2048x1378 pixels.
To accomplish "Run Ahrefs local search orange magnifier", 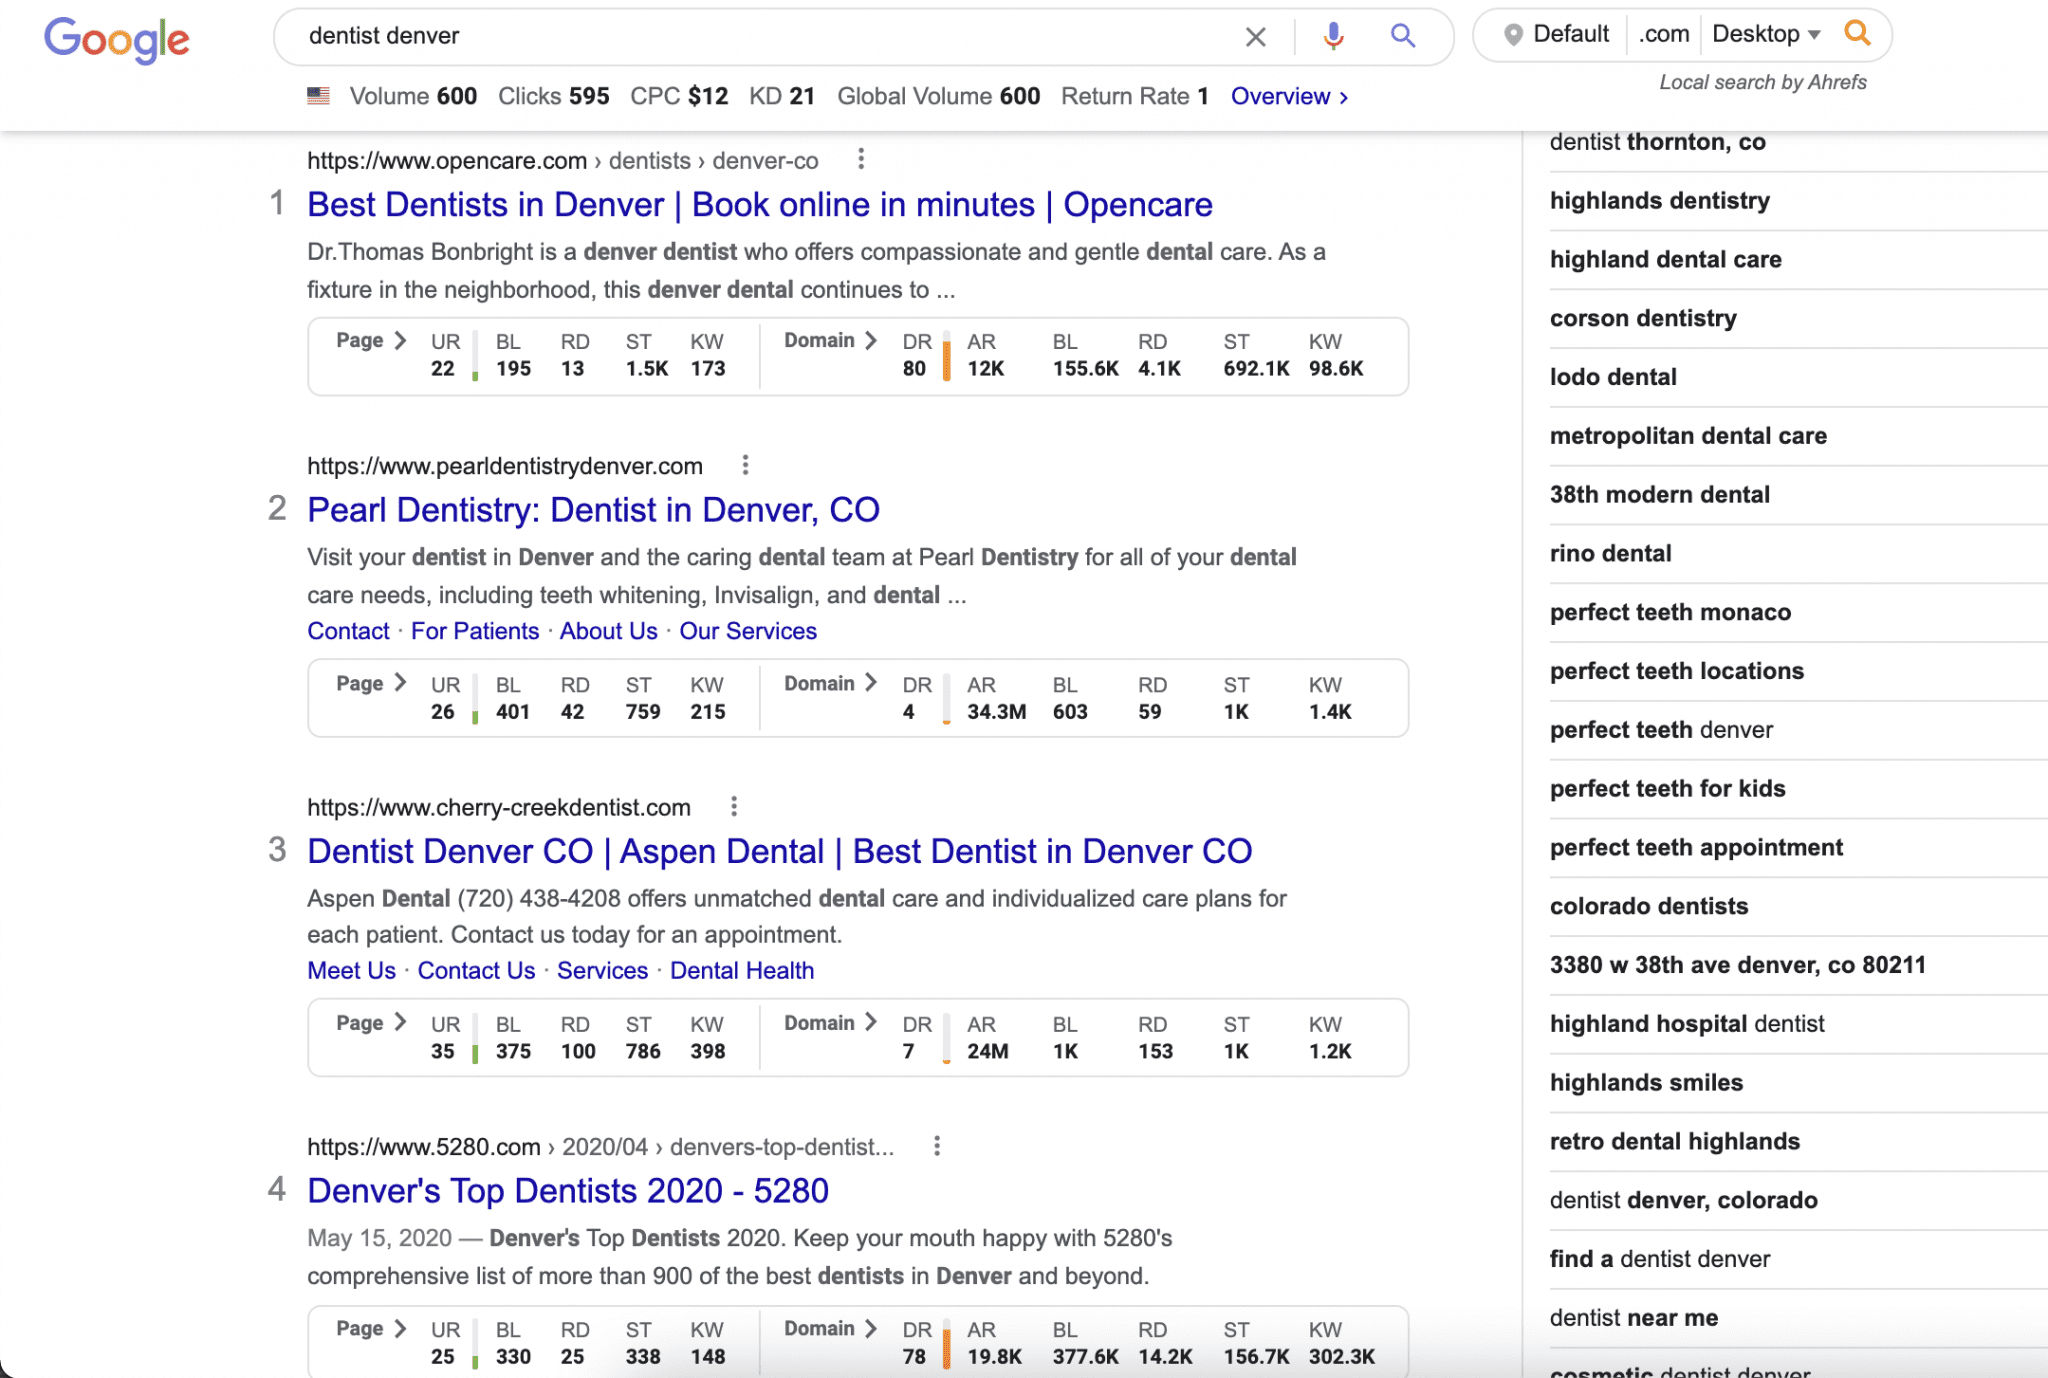I will [x=1857, y=33].
